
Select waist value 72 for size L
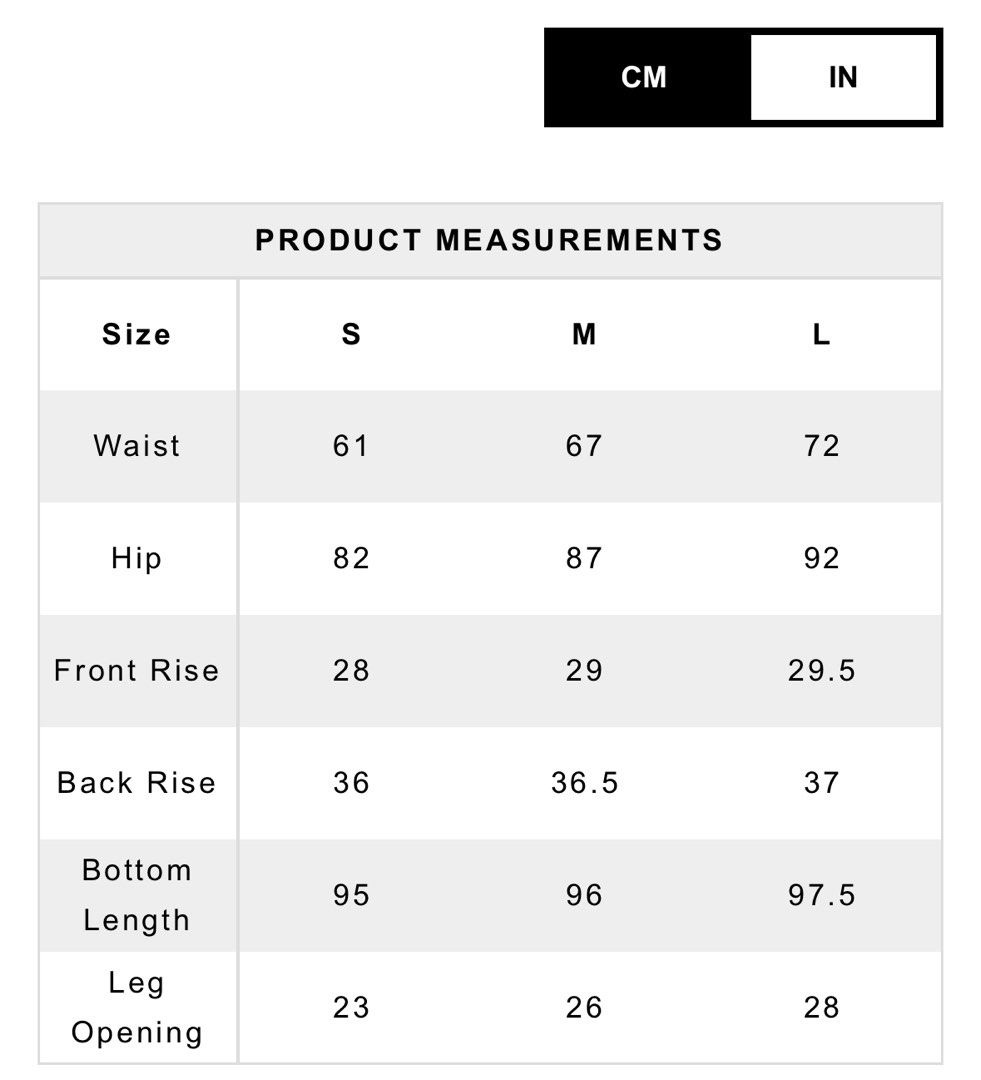821,446
